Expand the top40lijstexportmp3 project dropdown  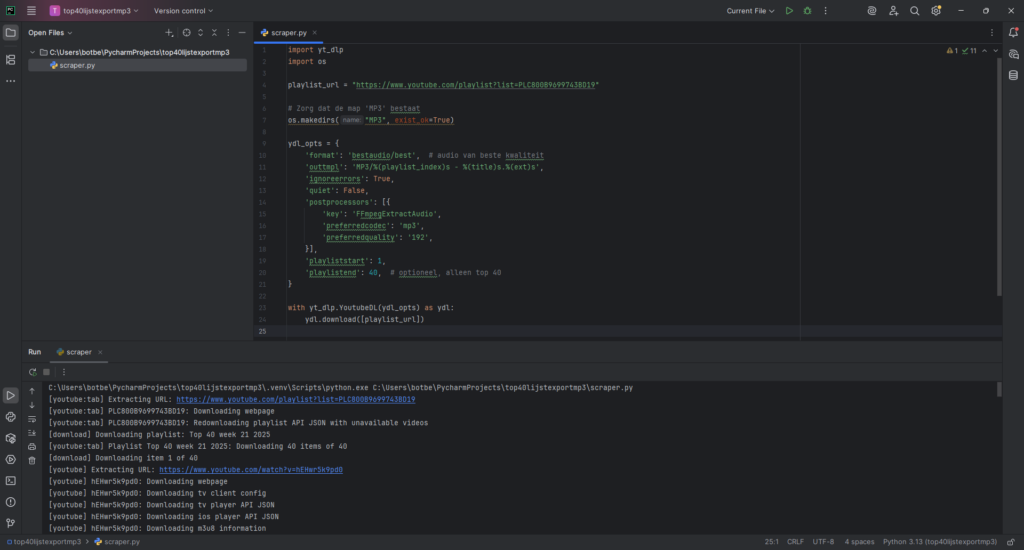[x=94, y=11]
